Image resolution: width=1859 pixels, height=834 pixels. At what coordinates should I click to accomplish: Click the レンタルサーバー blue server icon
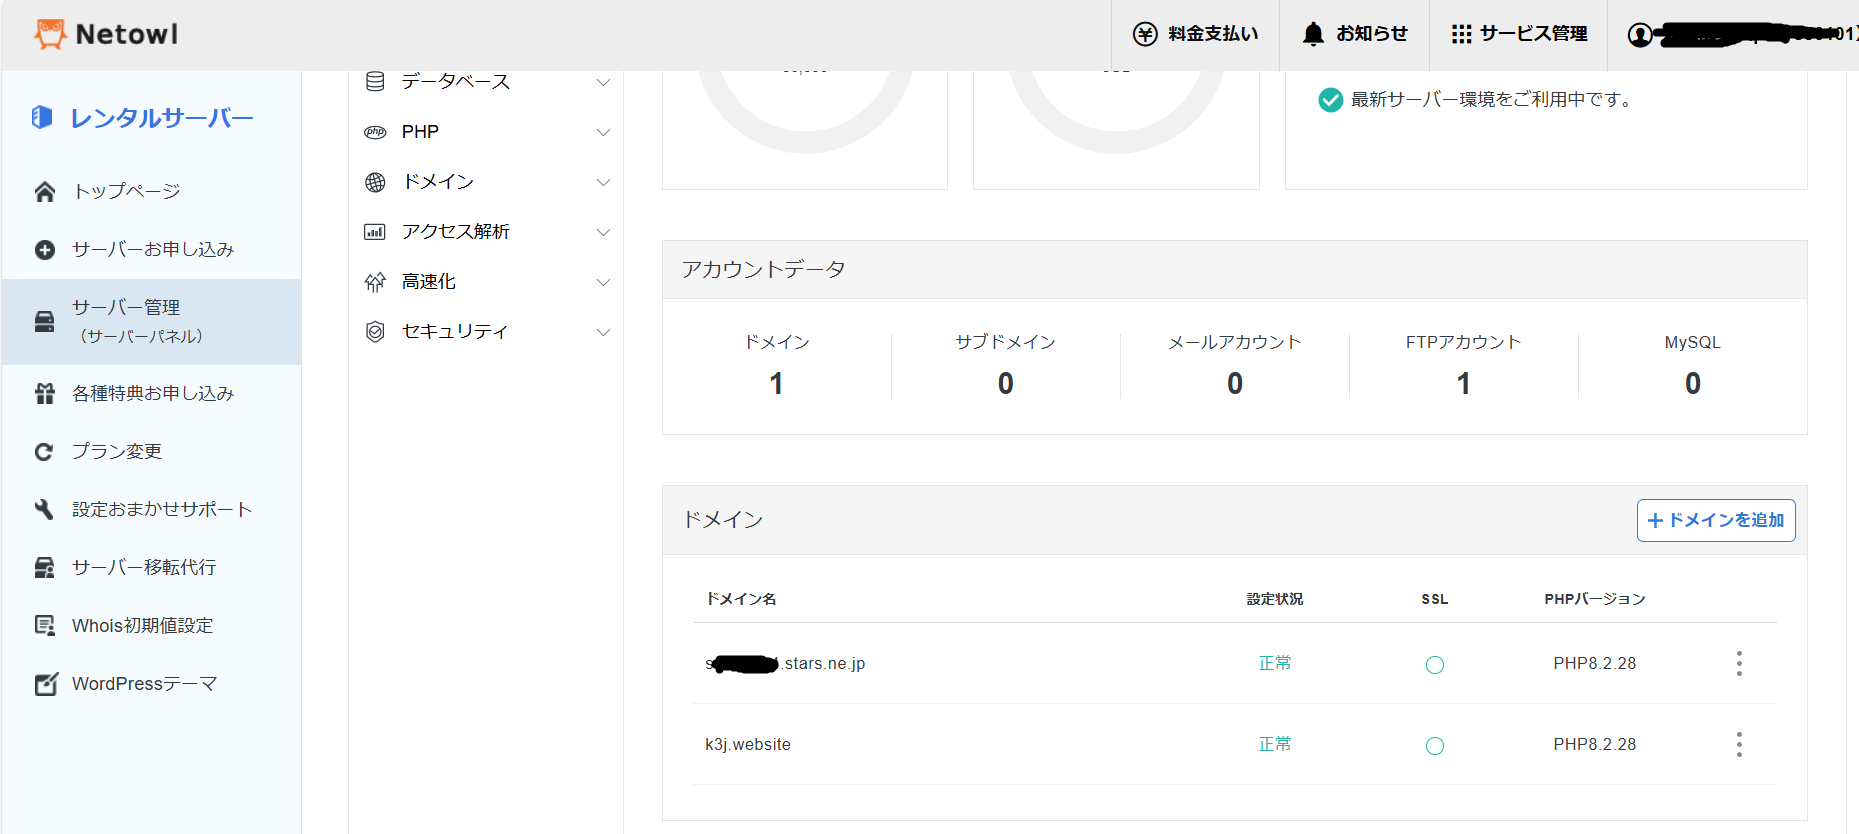coord(42,117)
